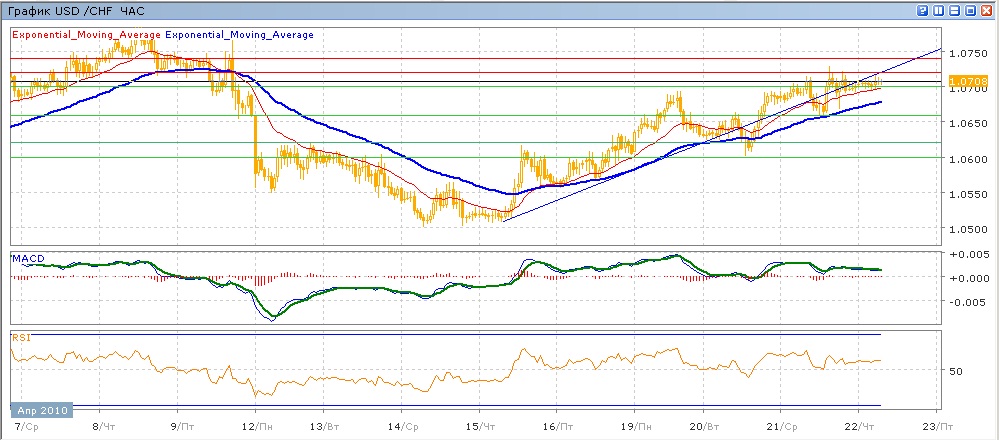This screenshot has height=443, width=999.
Task: Click the help question mark icon
Action: [x=920, y=10]
